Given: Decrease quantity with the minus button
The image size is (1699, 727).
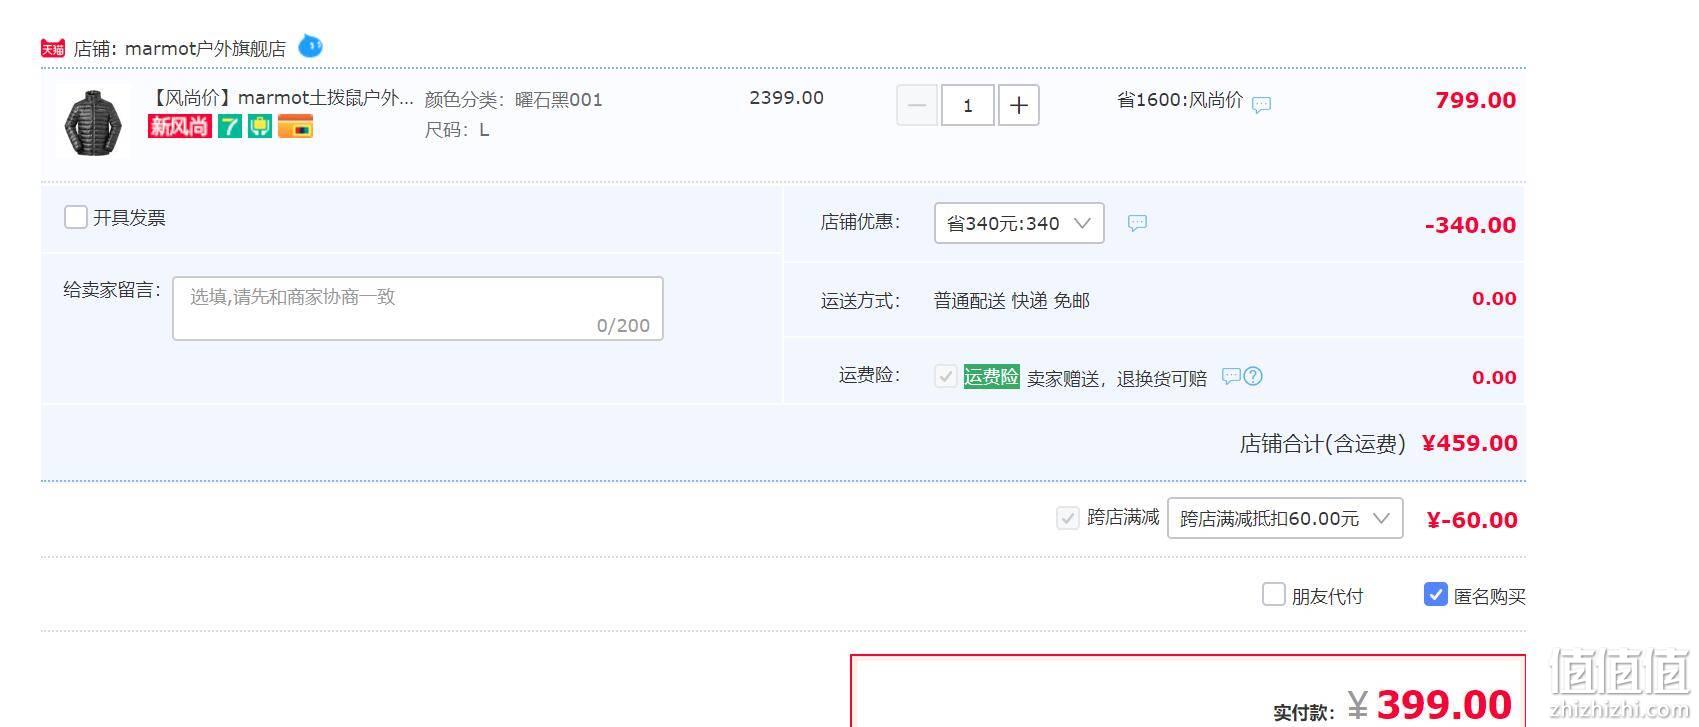Looking at the screenshot, I should tap(916, 105).
